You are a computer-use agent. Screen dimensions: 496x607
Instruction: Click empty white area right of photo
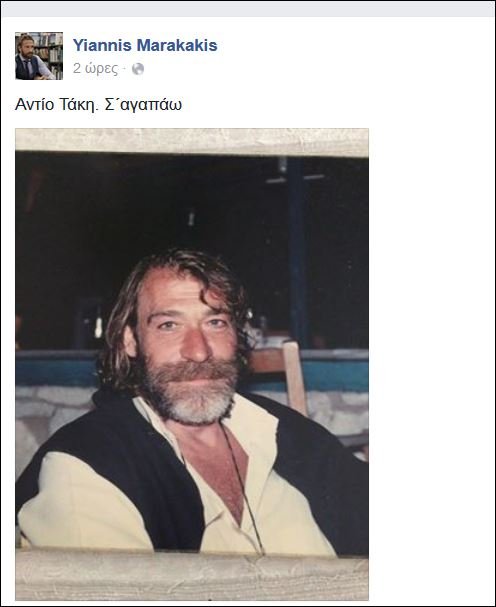430,348
